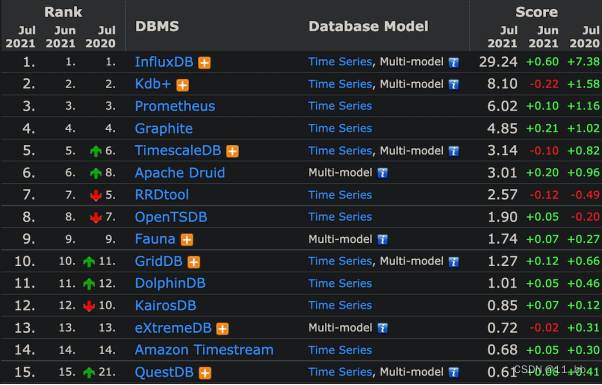This screenshot has height=385, width=602.
Task: Click the info icon in Kdb+'s Database Model cell
Action: tap(454, 84)
